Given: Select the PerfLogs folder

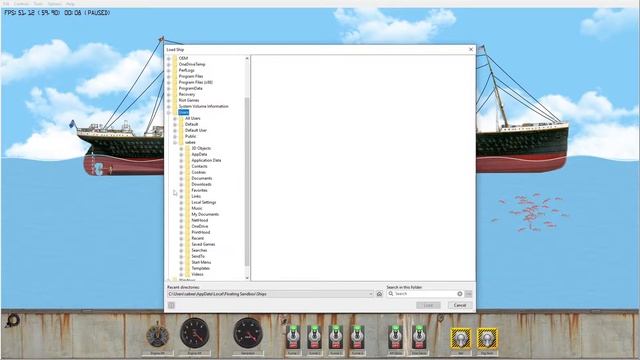Looking at the screenshot, I should (x=187, y=70).
